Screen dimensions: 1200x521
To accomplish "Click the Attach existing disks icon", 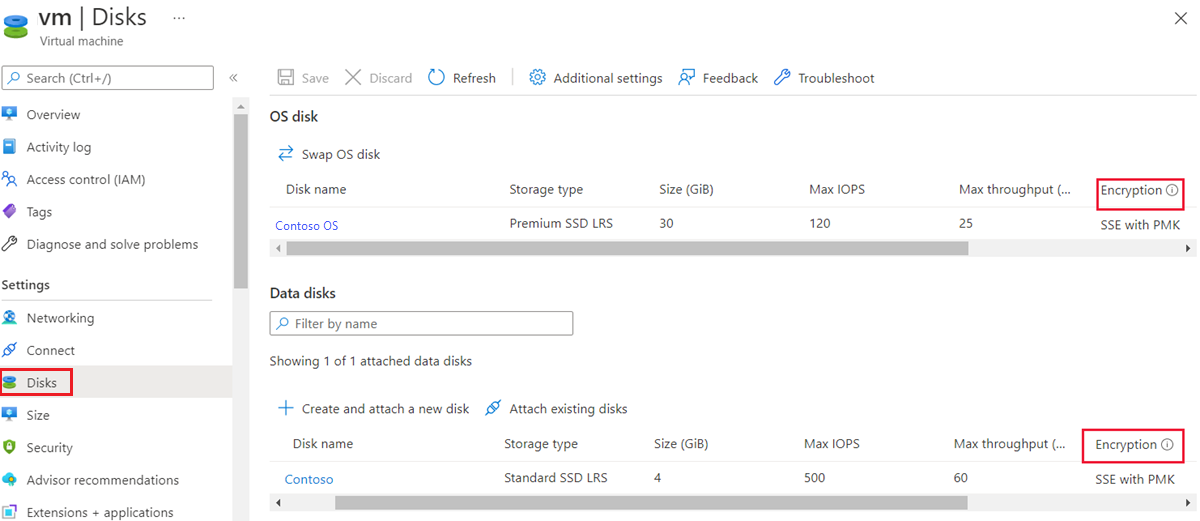I will click(493, 408).
